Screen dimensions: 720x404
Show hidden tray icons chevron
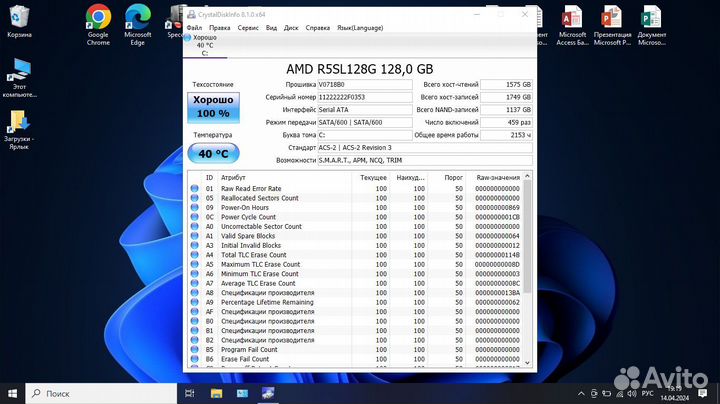click(x=581, y=393)
